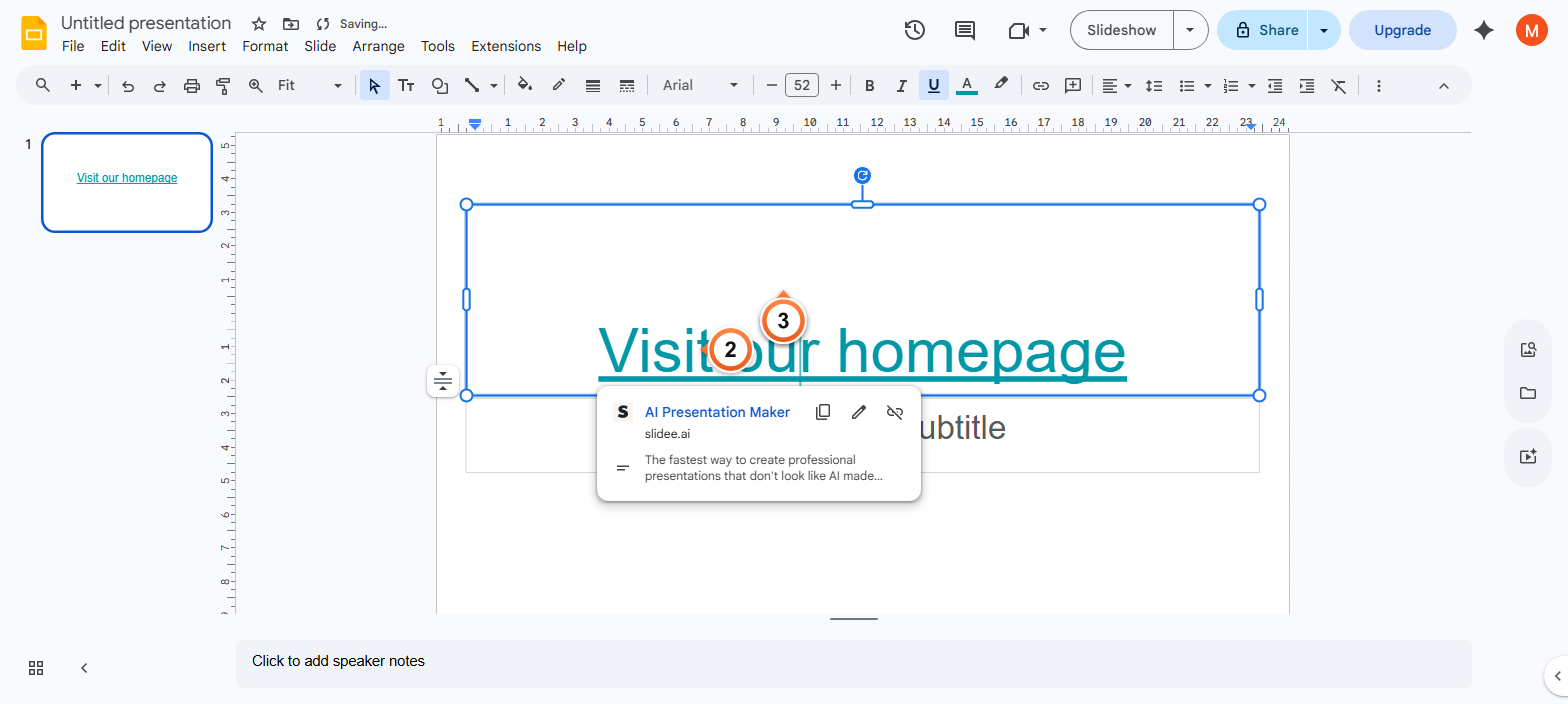1568x704 pixels.
Task: Edit link pencil in link popup
Action: click(x=859, y=412)
